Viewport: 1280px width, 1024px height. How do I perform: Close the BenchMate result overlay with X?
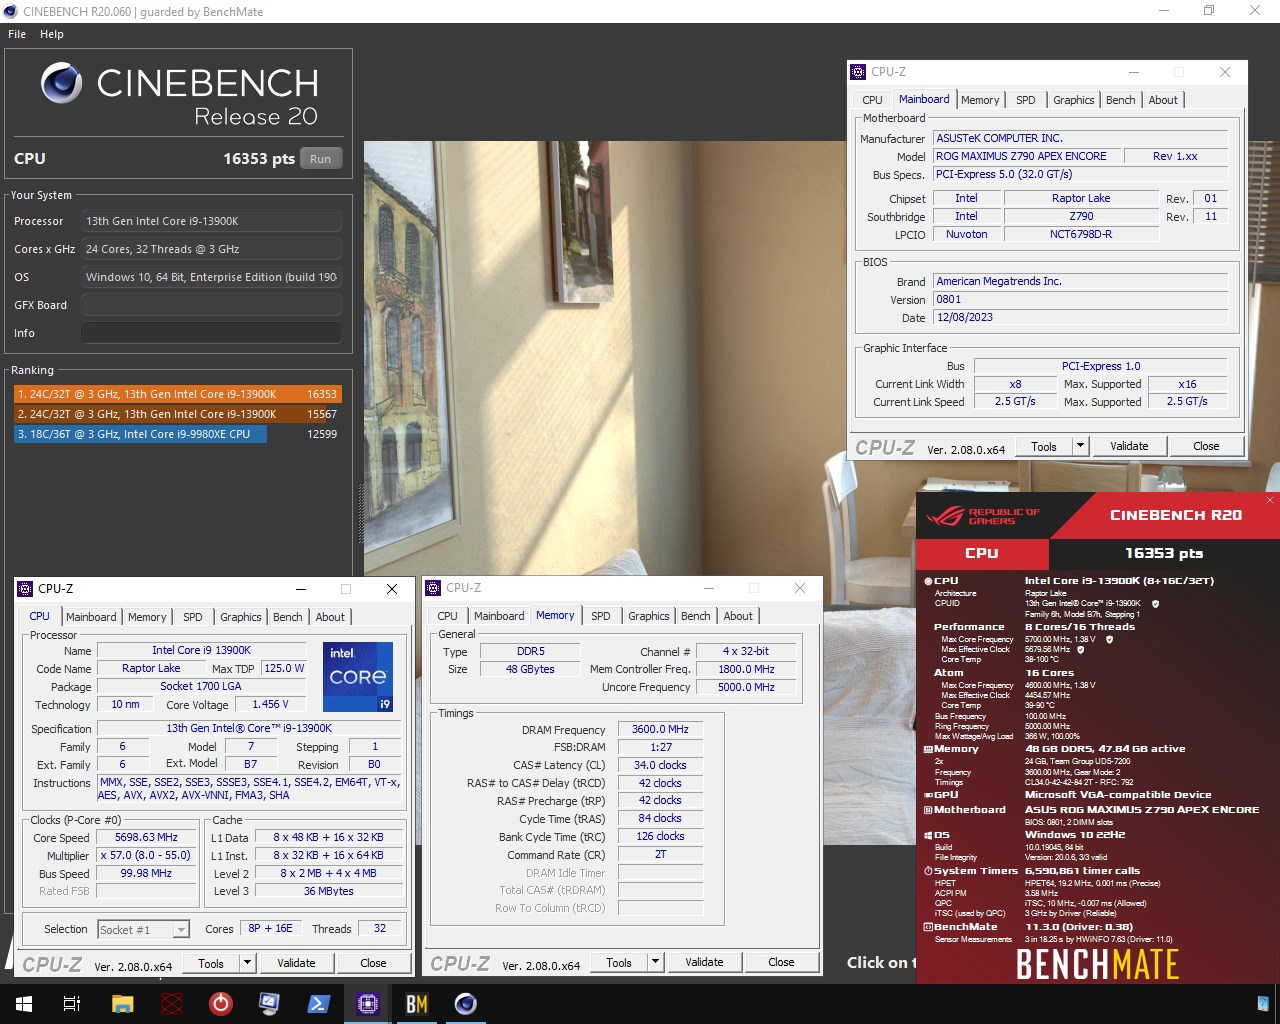click(1270, 500)
